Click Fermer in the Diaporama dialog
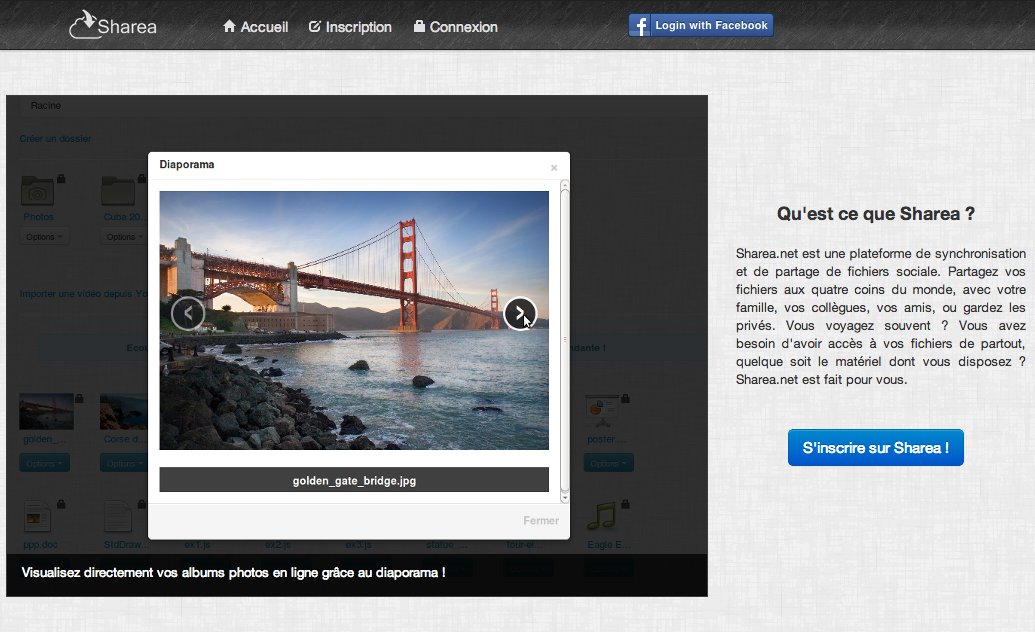Image resolution: width=1035 pixels, height=632 pixels. (541, 520)
